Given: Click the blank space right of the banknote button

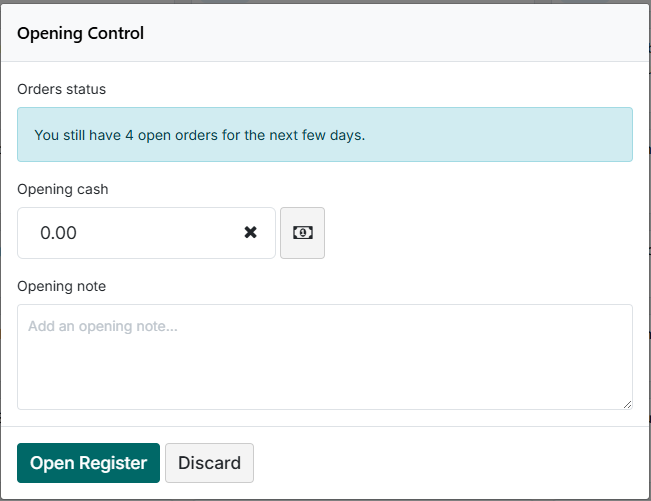Looking at the screenshot, I should tap(477, 233).
